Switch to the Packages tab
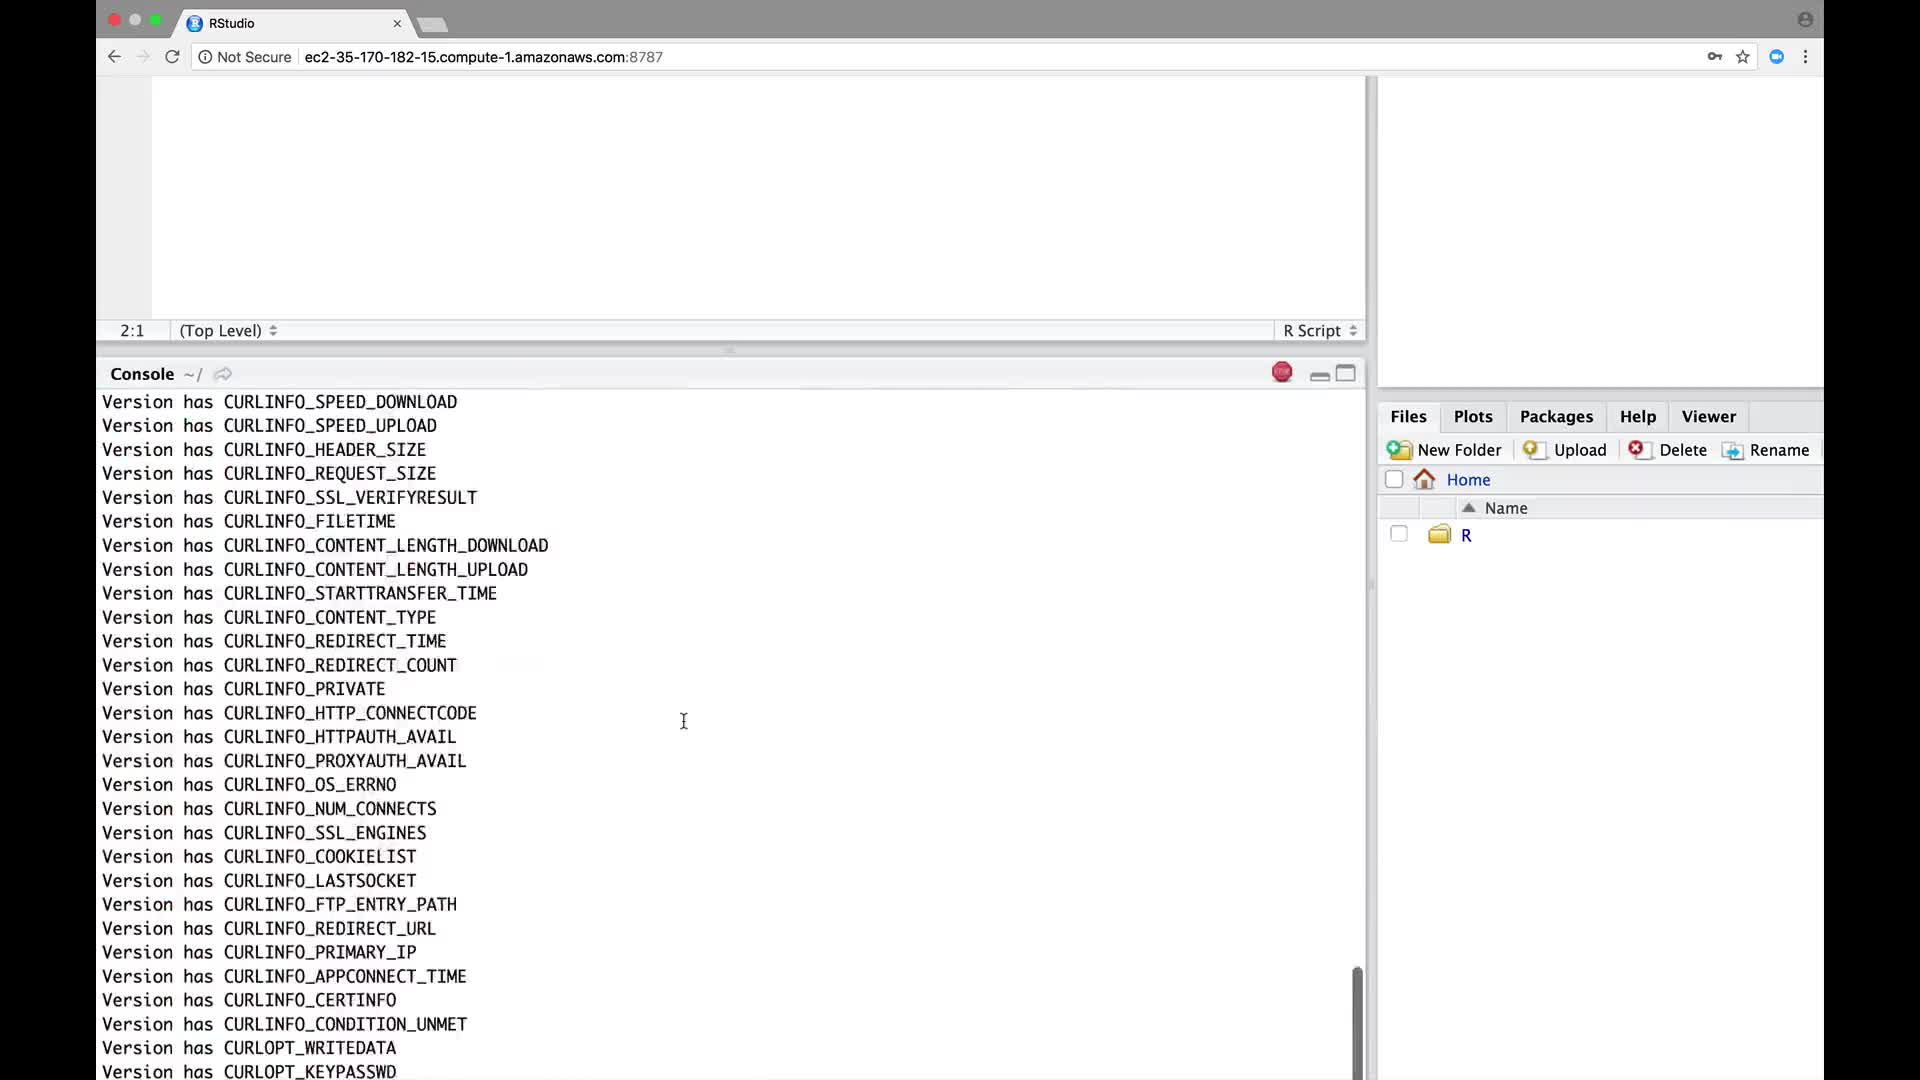1920x1080 pixels. [1556, 417]
